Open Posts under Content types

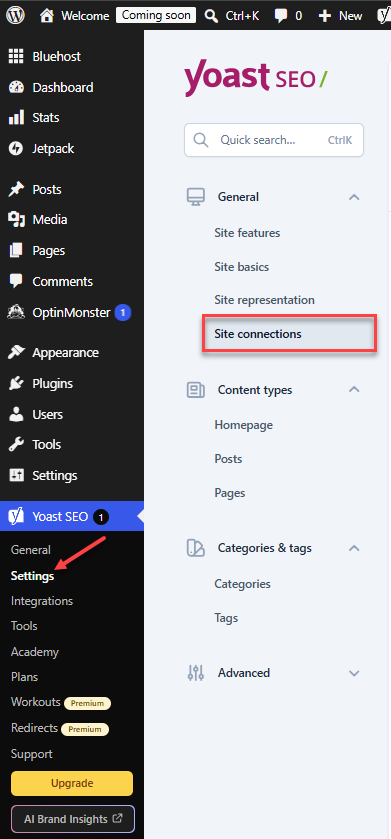(228, 459)
